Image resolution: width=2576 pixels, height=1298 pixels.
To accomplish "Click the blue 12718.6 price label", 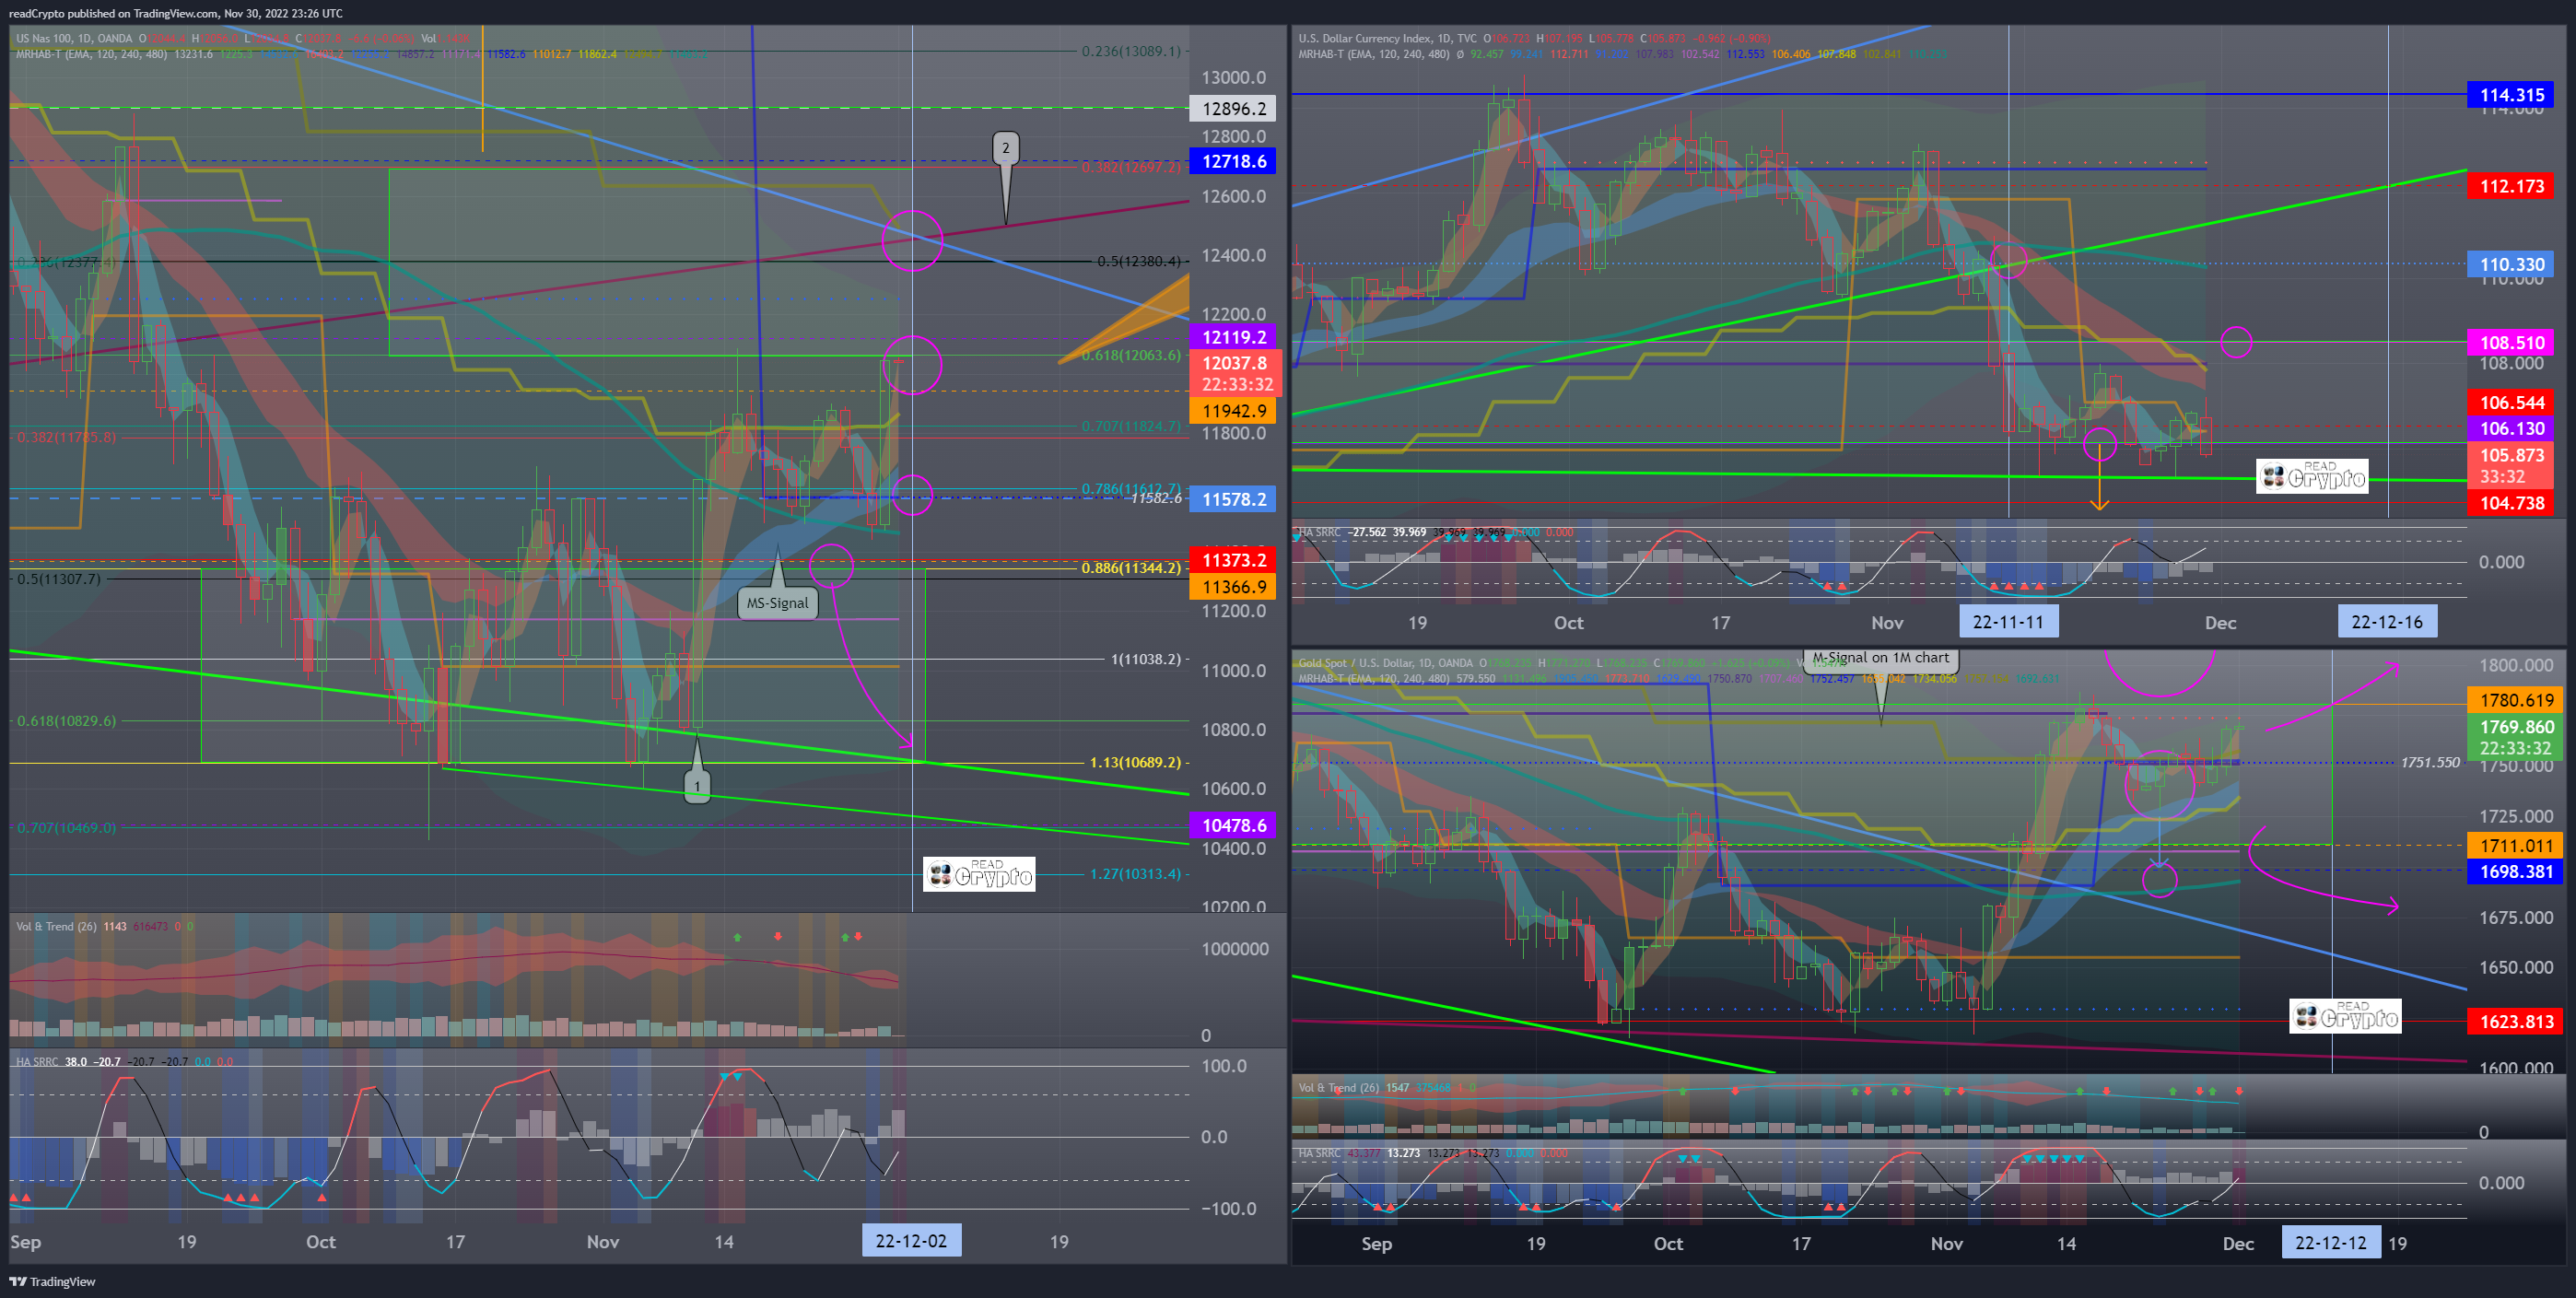I will click(1233, 161).
